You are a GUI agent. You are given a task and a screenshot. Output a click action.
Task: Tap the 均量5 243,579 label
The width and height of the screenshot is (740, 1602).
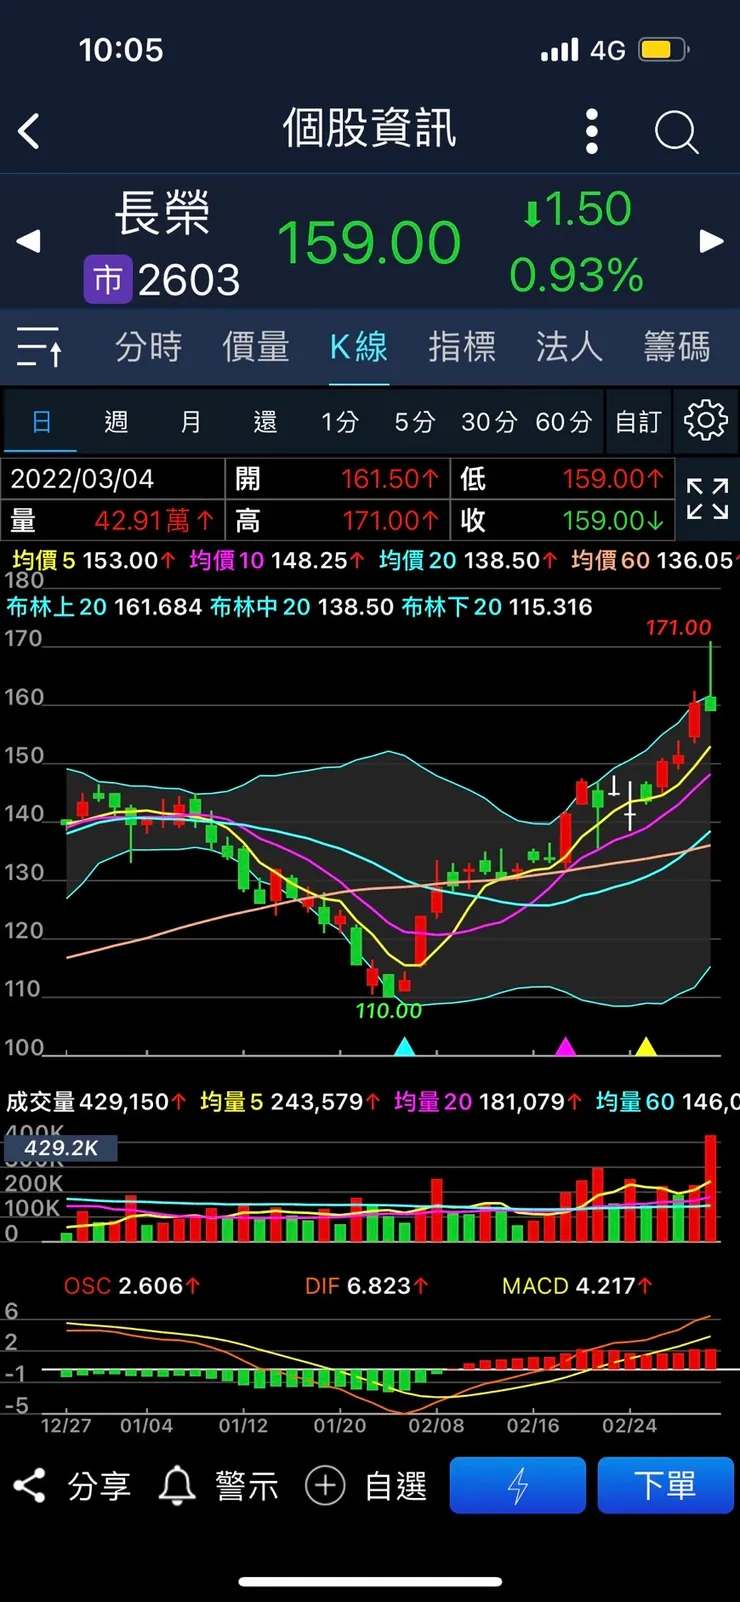[290, 1102]
